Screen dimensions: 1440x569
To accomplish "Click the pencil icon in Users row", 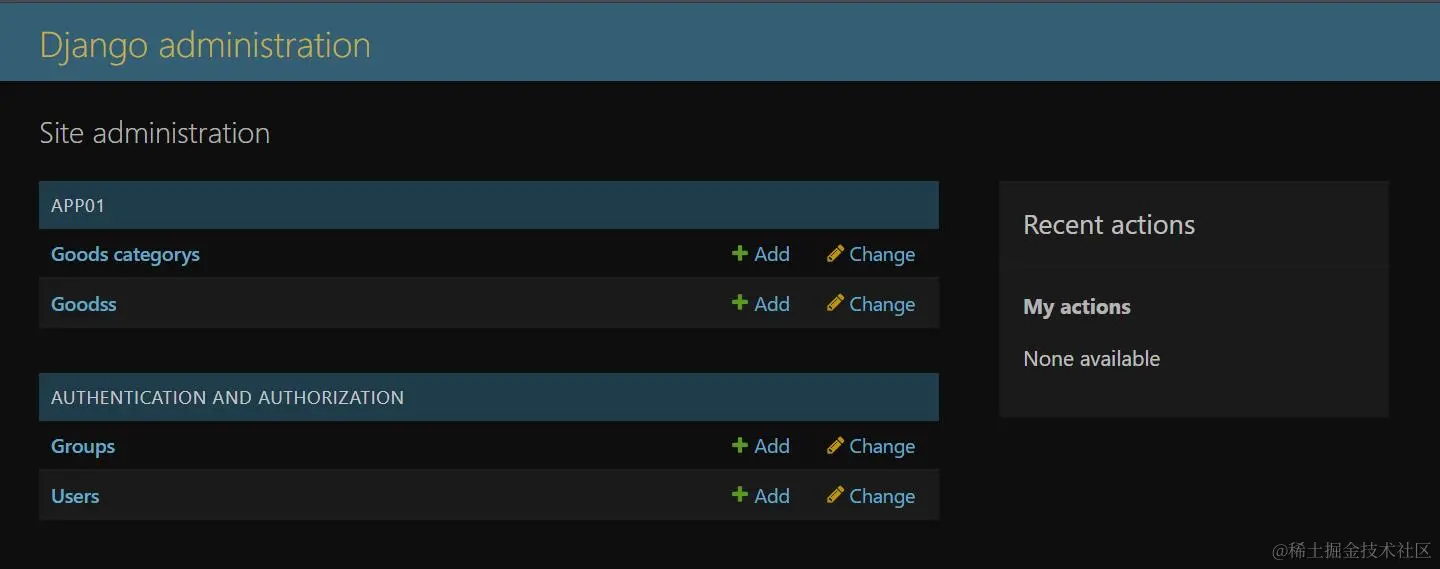I will pos(835,495).
